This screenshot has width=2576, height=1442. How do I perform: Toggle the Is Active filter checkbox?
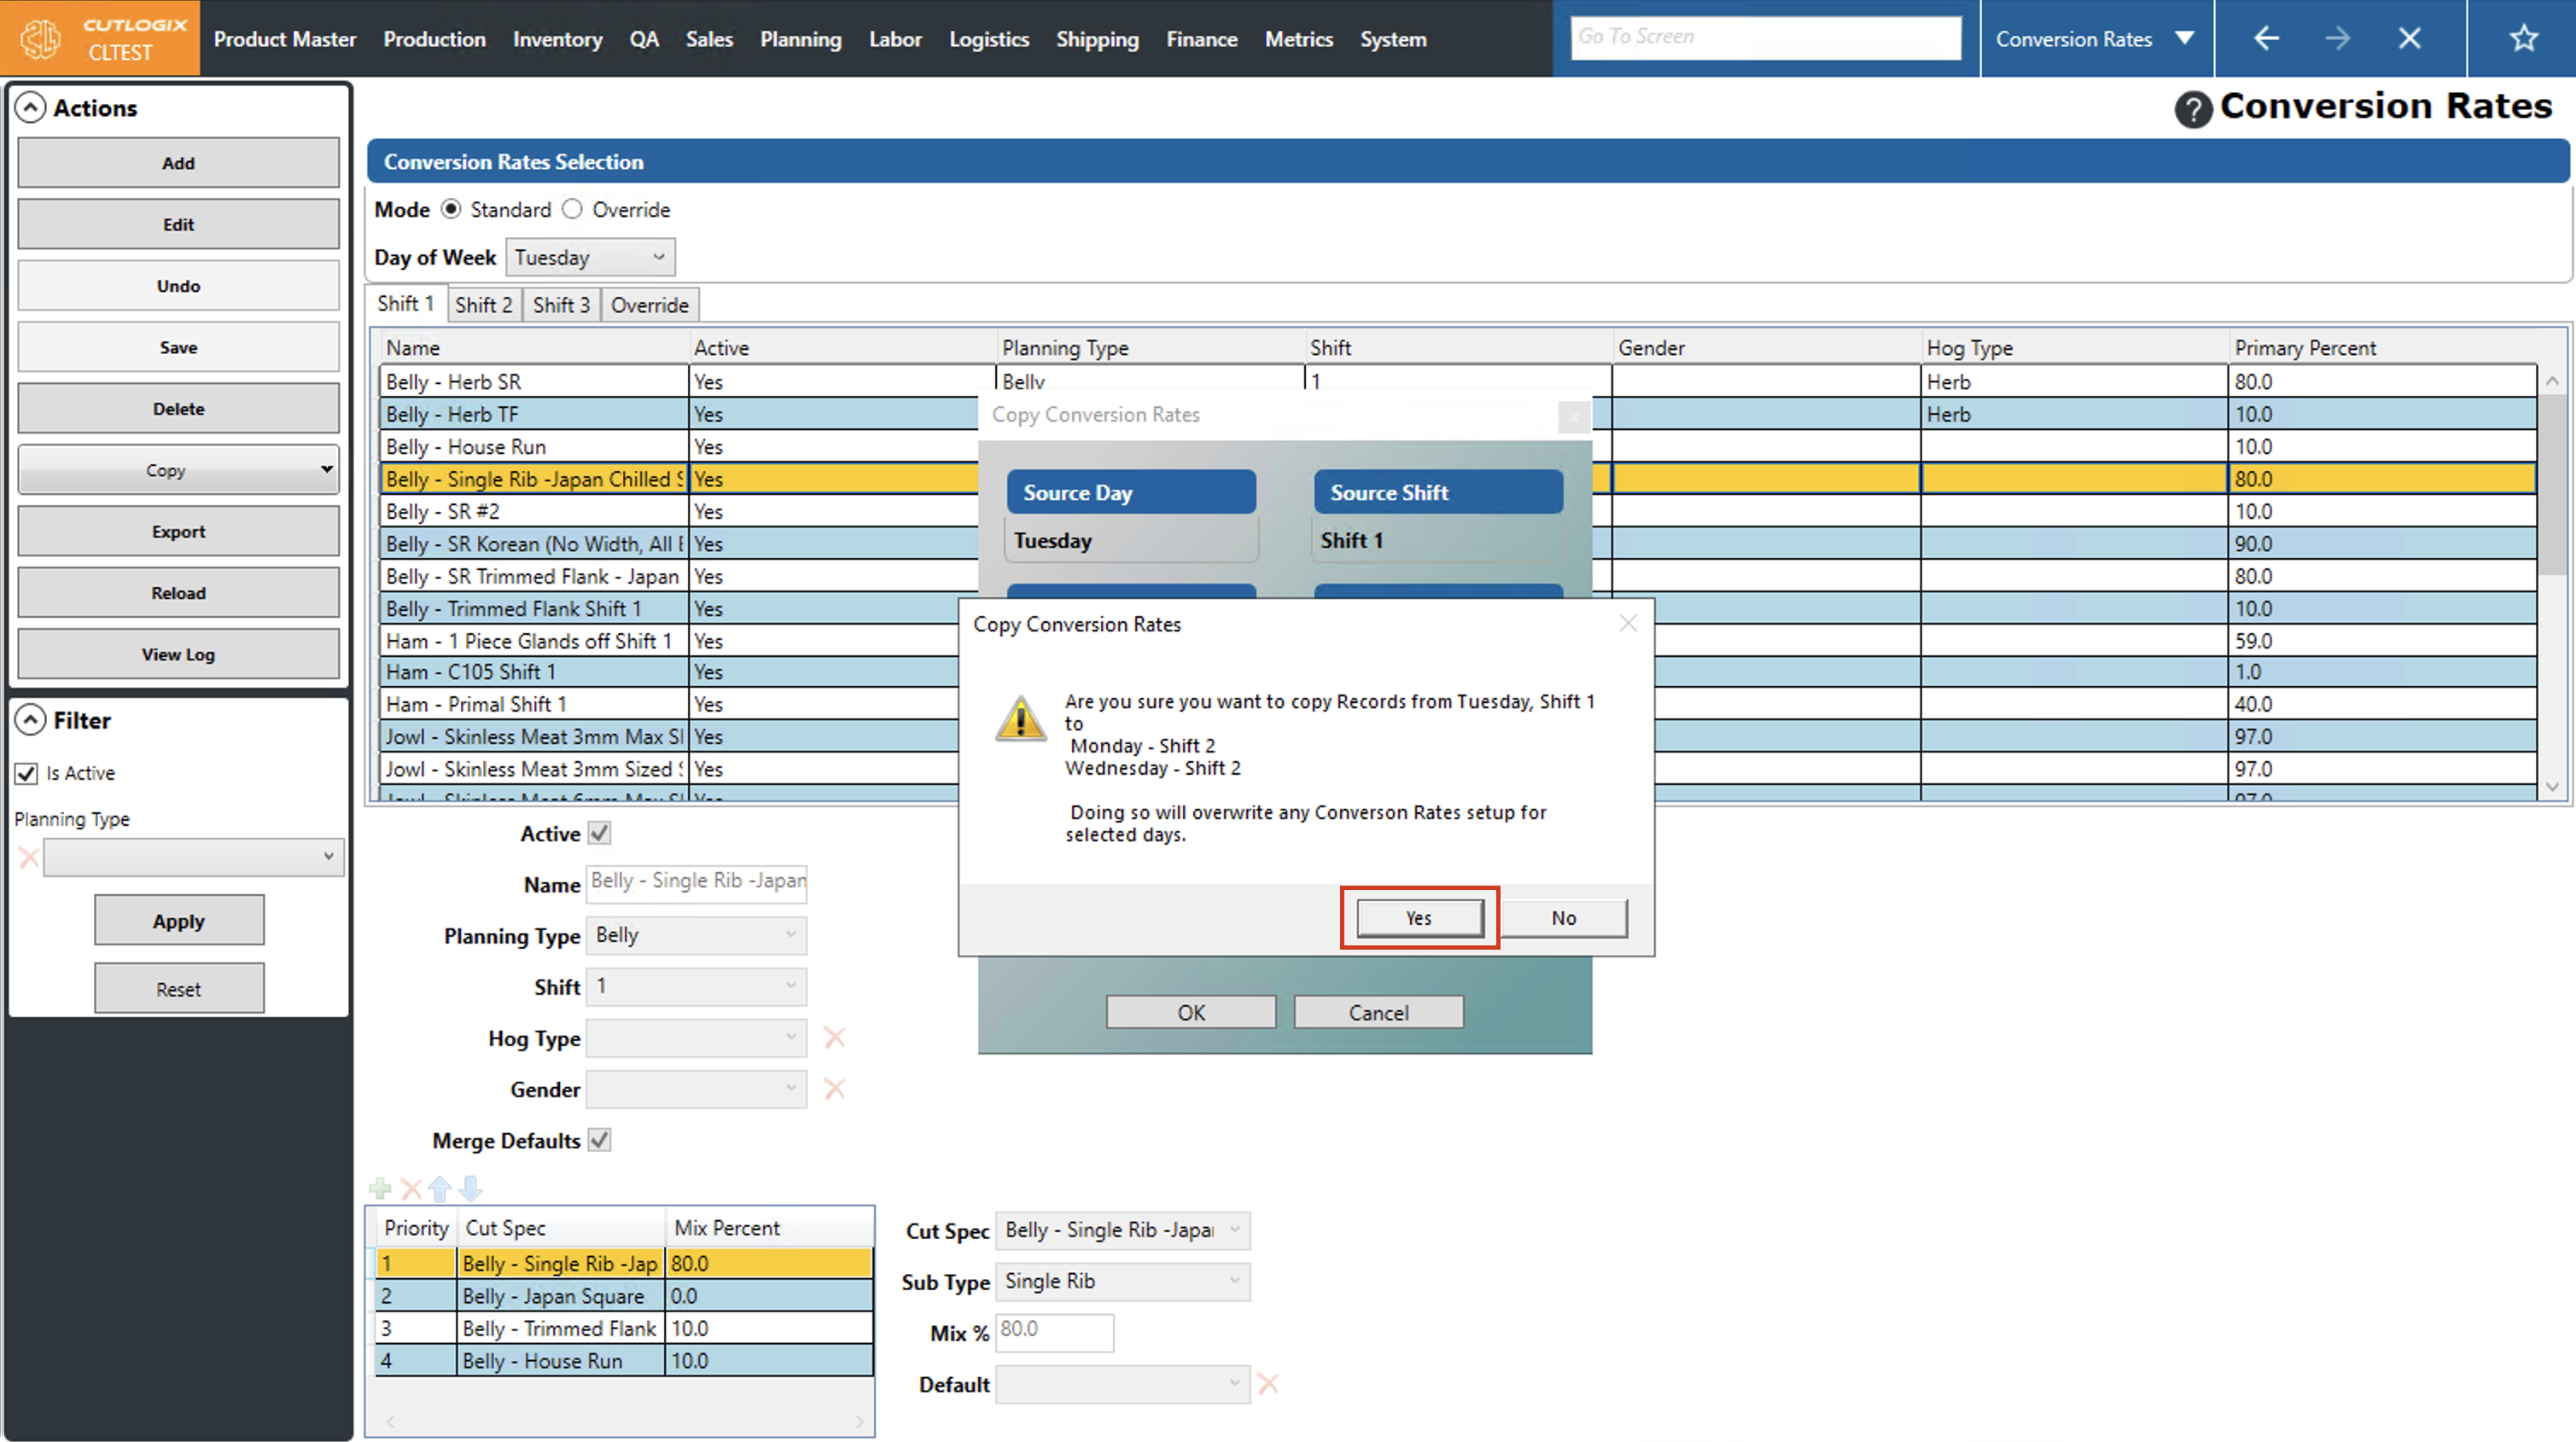coord(27,773)
